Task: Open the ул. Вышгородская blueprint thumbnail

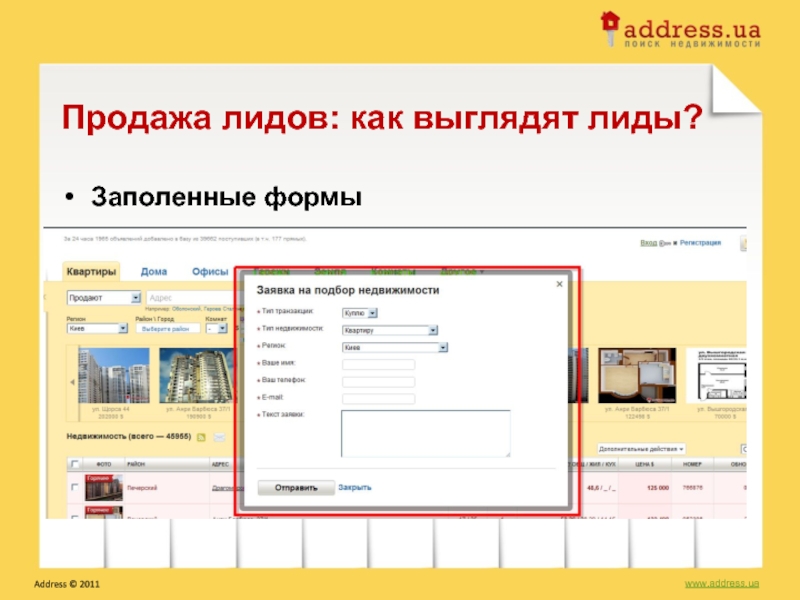Action: click(716, 376)
